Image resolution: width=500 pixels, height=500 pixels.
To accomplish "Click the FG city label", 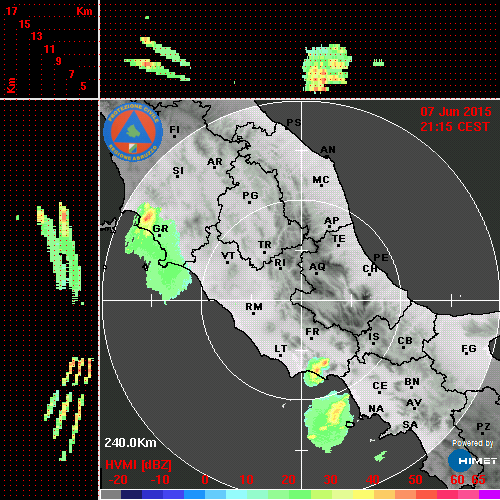I will (469, 349).
